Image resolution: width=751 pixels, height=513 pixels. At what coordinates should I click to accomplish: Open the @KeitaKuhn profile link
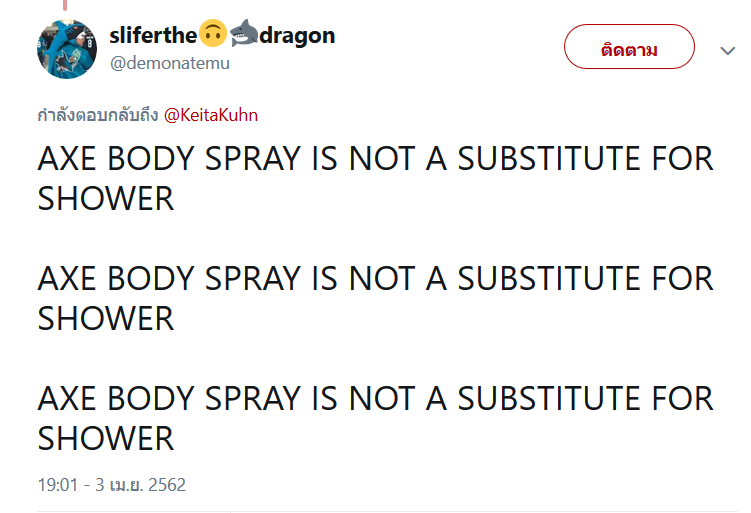(211, 115)
